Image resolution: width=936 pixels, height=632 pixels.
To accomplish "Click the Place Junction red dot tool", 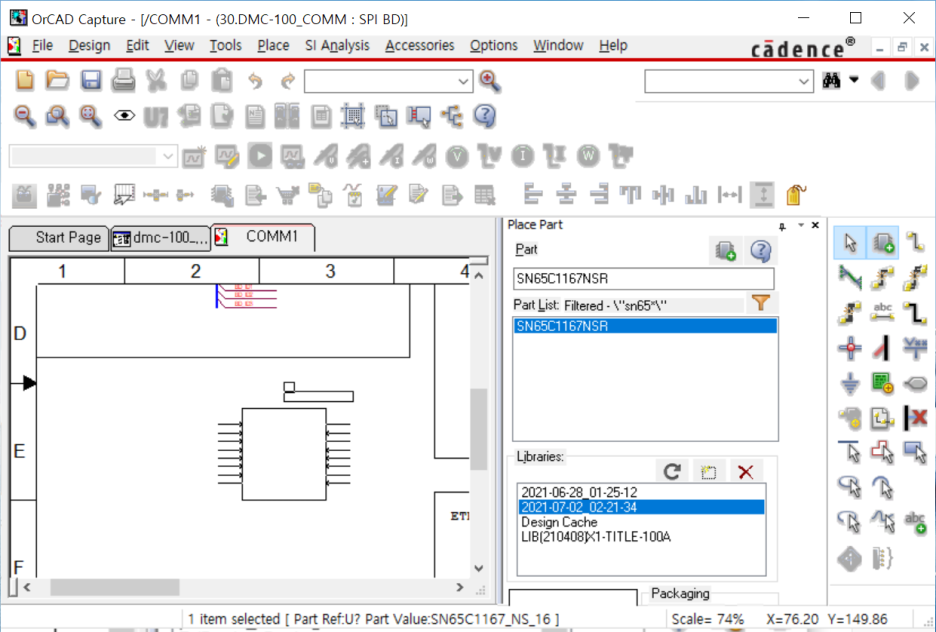I will point(850,347).
